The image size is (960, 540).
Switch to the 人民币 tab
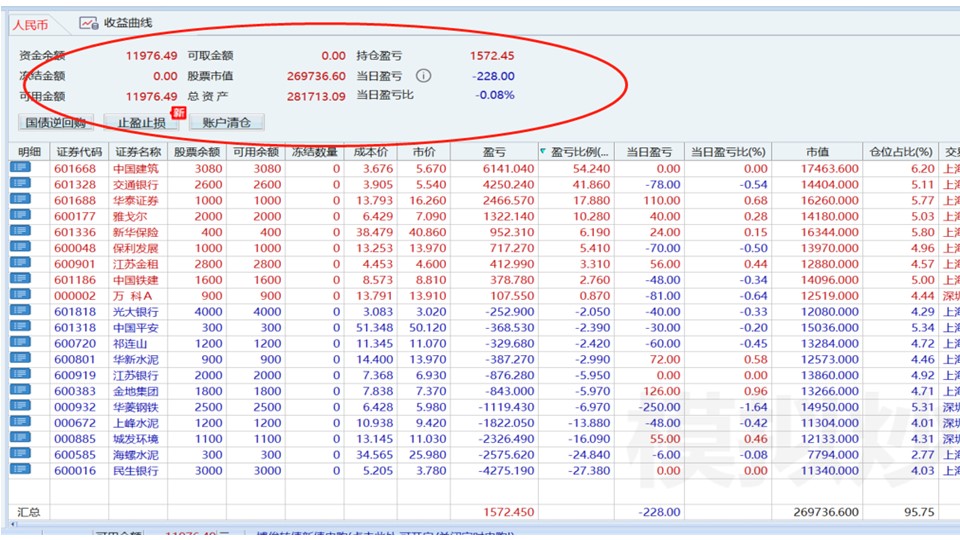(30, 25)
